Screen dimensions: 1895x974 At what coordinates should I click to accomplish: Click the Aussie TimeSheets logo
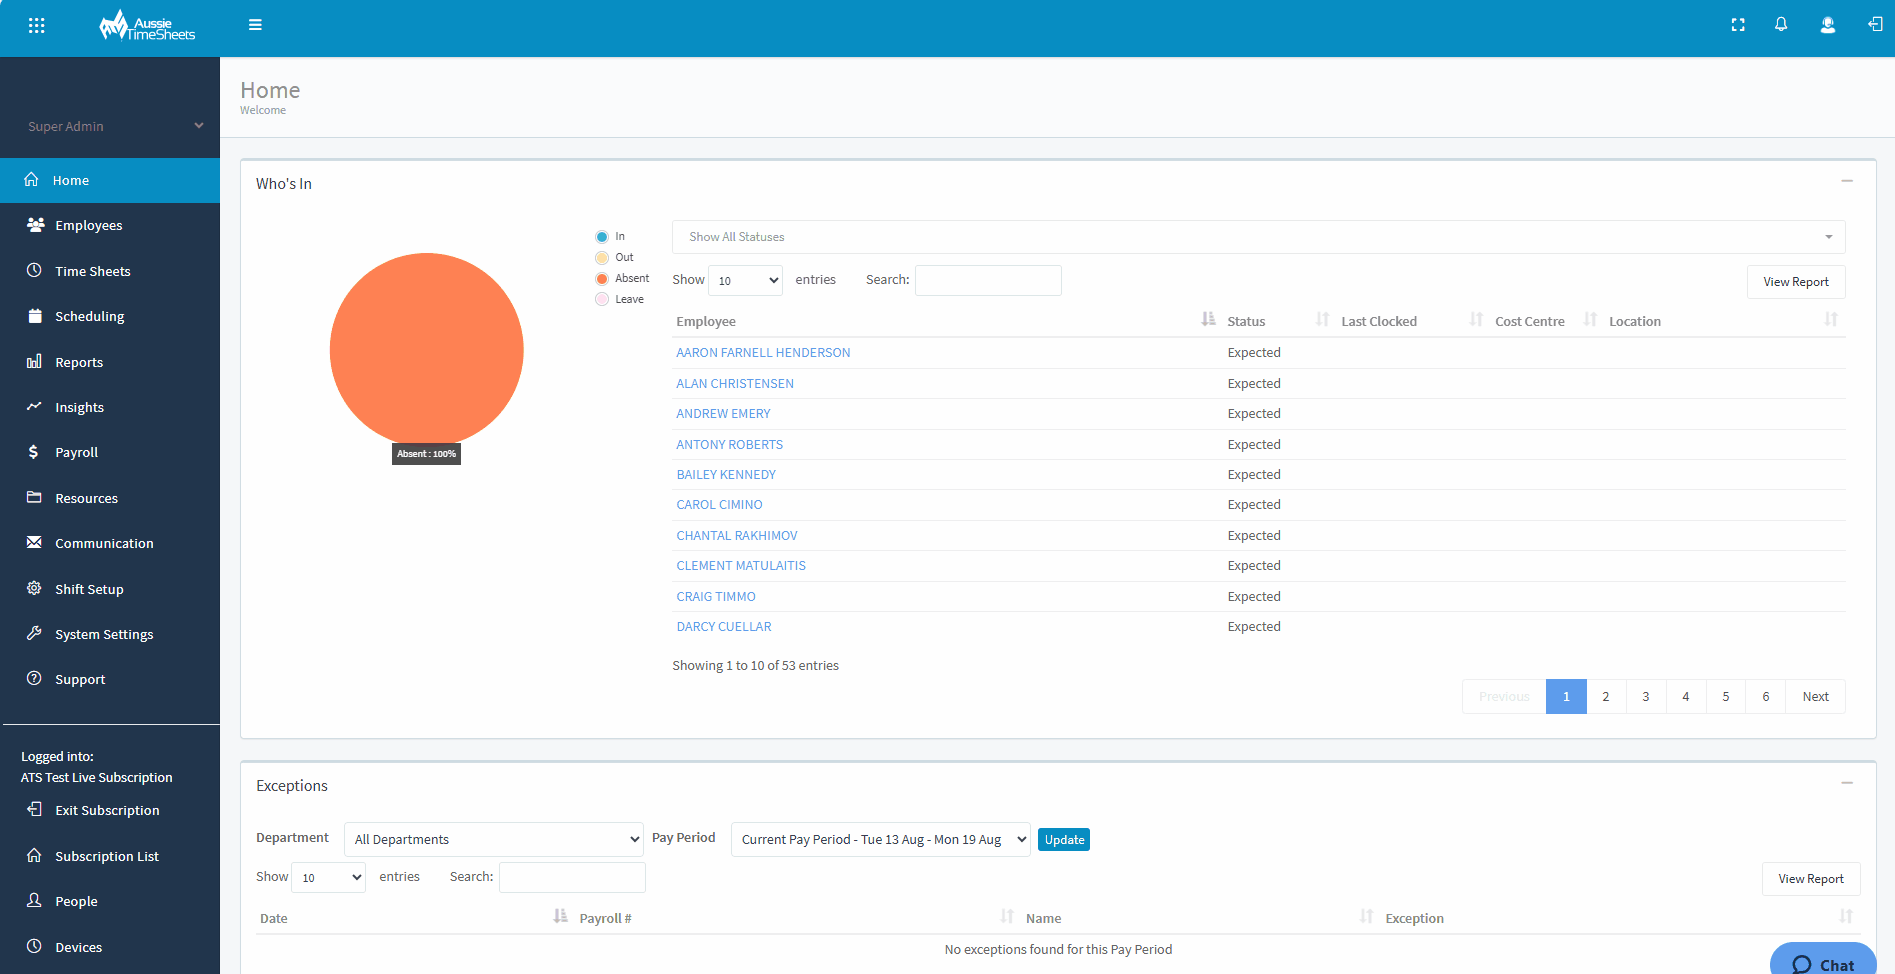pos(147,26)
